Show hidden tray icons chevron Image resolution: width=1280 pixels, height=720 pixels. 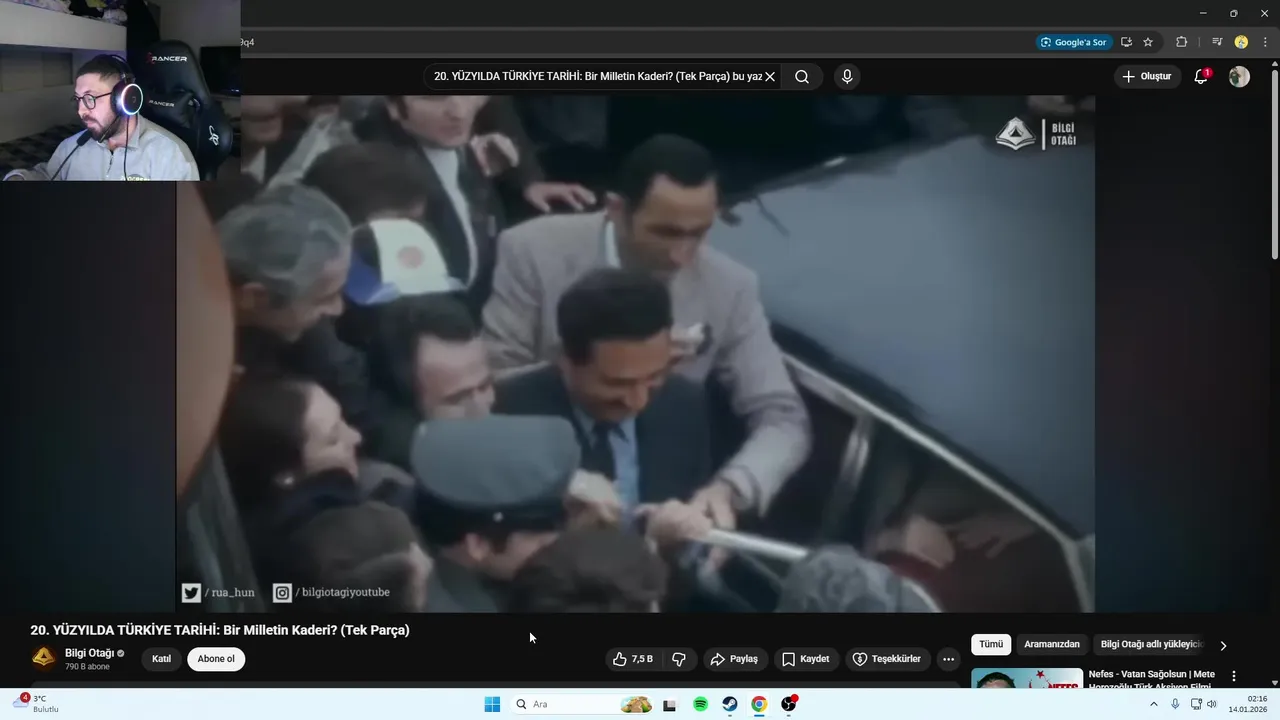[x=1154, y=704]
